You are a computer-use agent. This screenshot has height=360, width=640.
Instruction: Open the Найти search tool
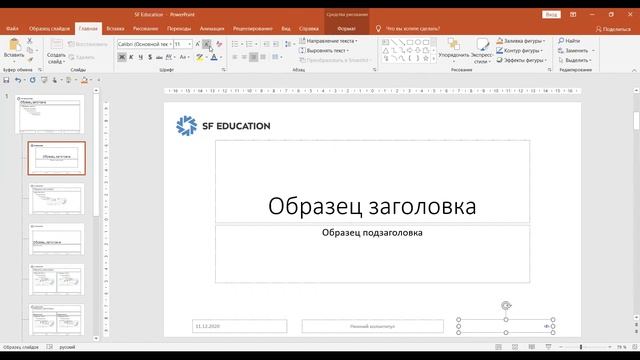pyautogui.click(x=569, y=41)
